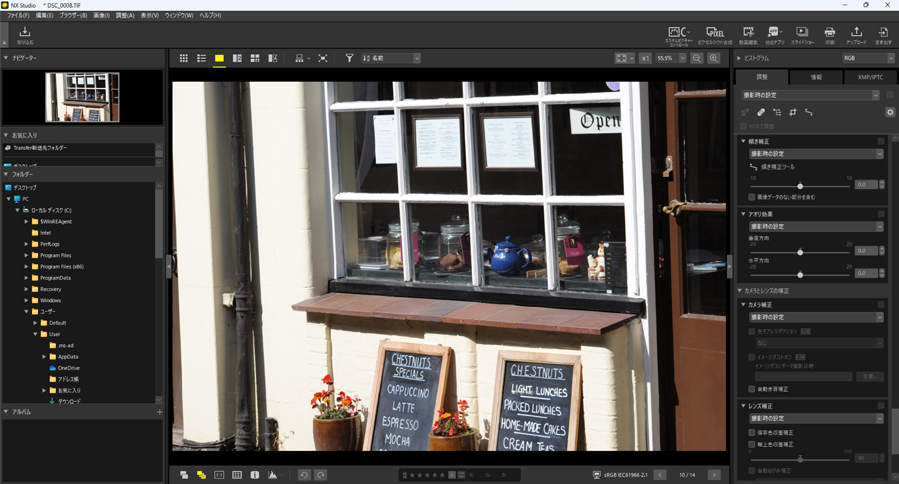Click the zoom in magnifier
Viewport: 899px width, 484px height.
pos(713,59)
